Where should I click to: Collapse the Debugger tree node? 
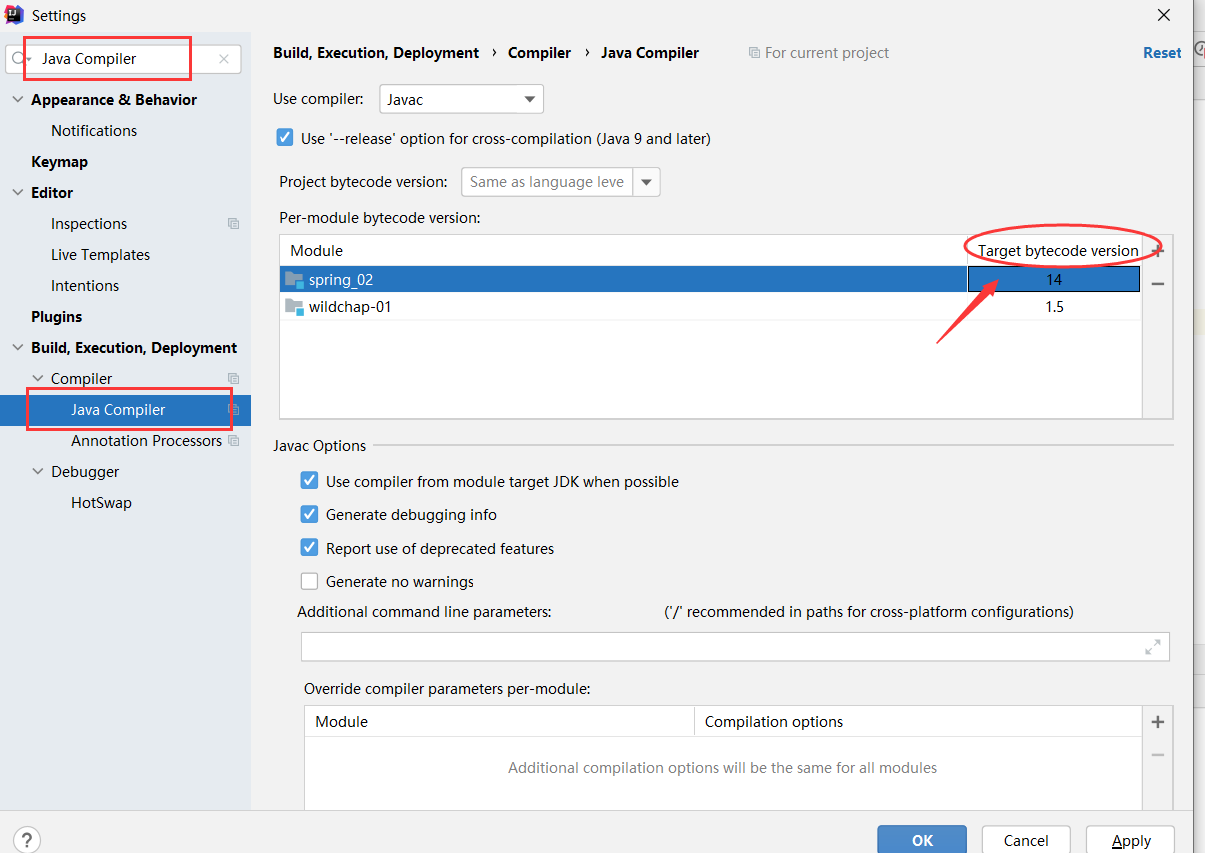[38, 472]
